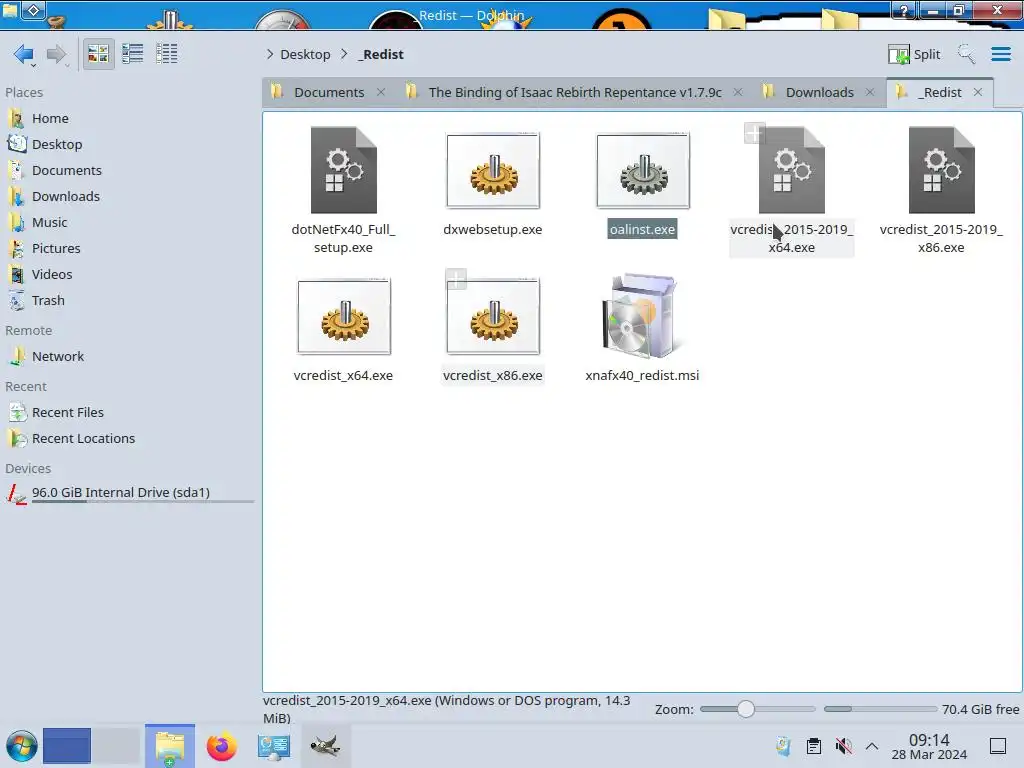This screenshot has width=1024, height=768.
Task: Switch to Compact view mode
Action: 133,54
